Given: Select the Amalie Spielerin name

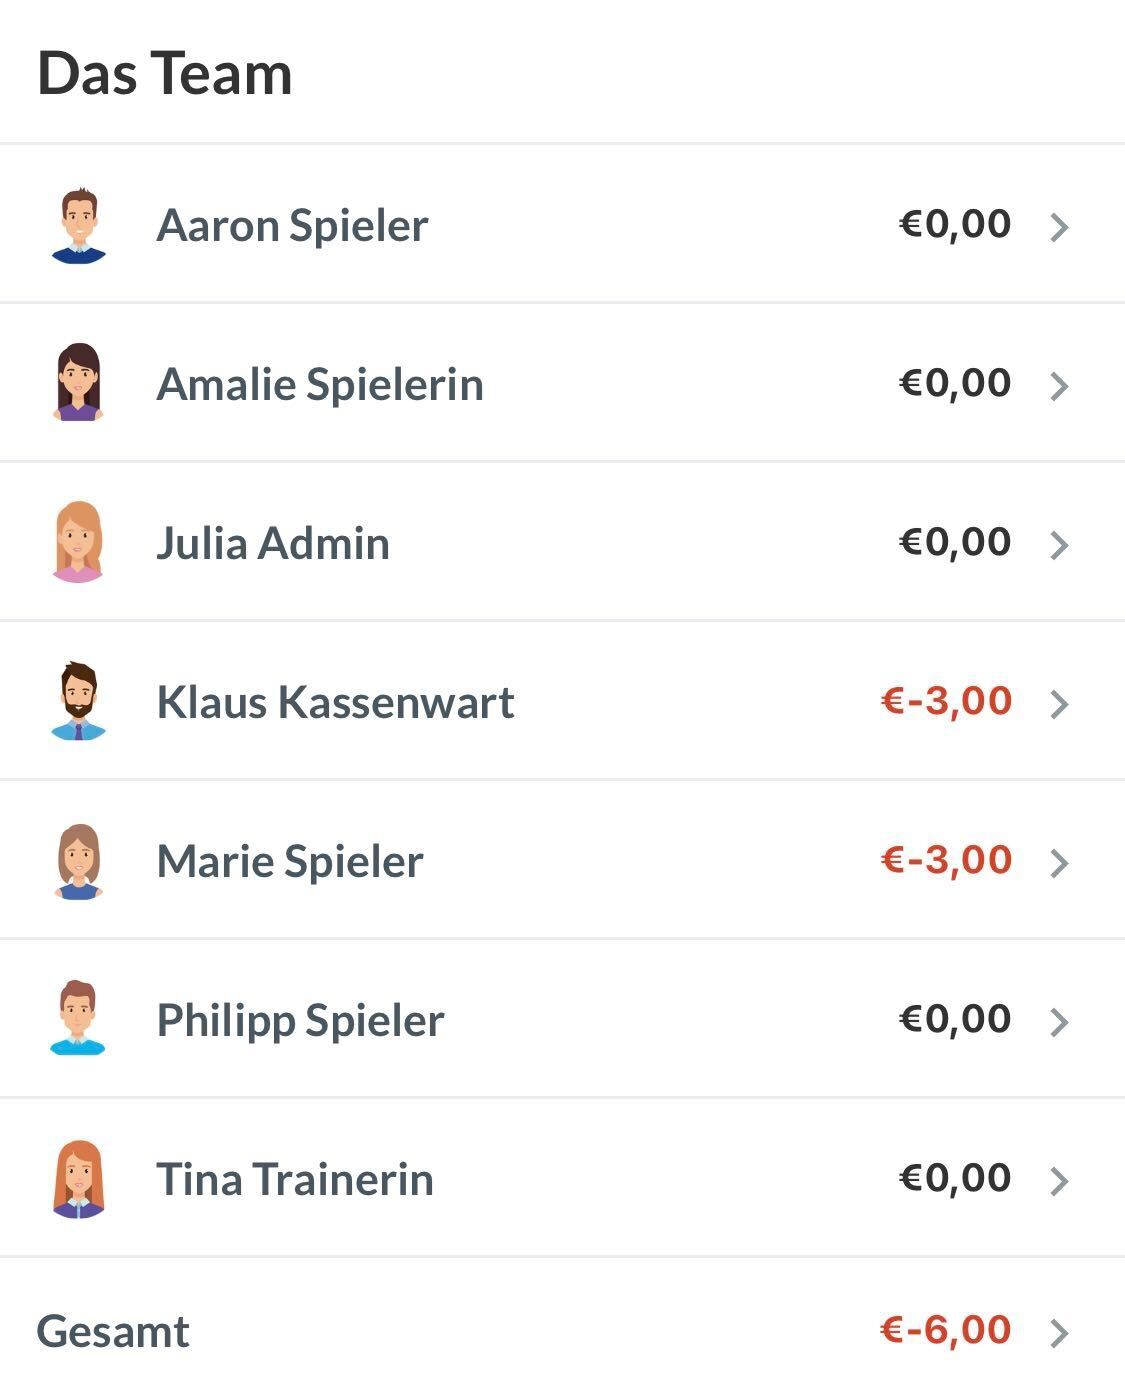Looking at the screenshot, I should [320, 384].
